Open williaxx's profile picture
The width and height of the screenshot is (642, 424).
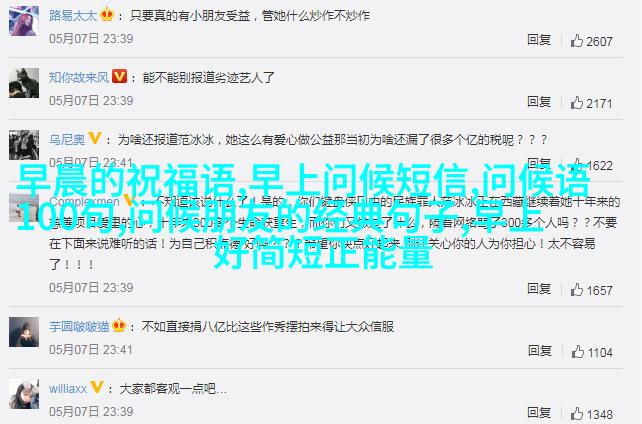point(24,394)
